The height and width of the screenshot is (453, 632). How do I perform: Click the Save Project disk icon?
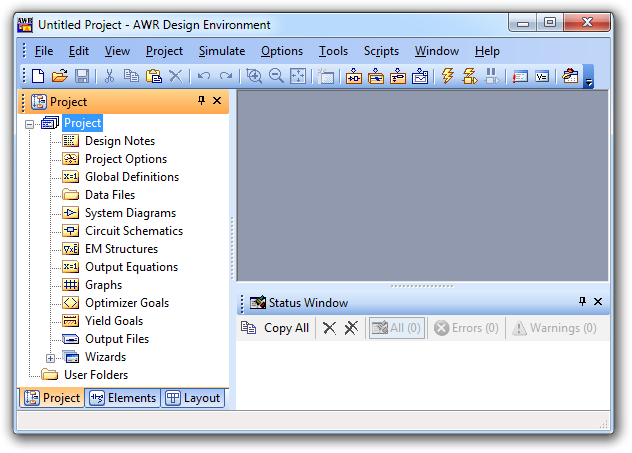(x=82, y=76)
